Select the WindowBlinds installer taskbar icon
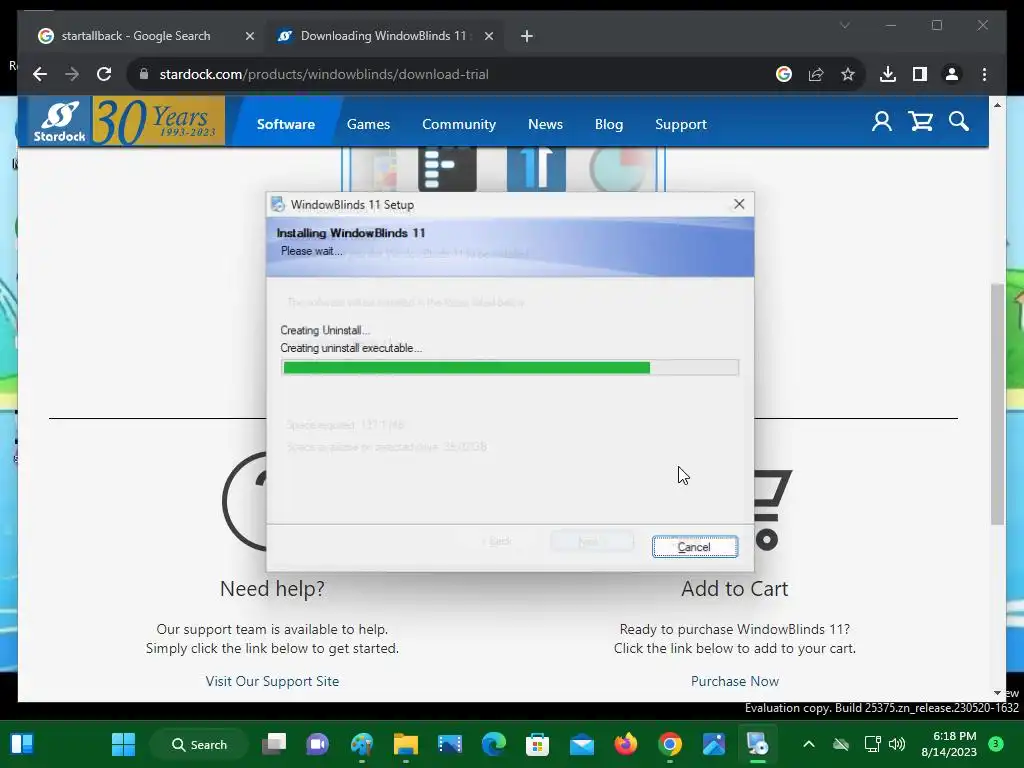This screenshot has width=1024, height=768. pyautogui.click(x=758, y=744)
